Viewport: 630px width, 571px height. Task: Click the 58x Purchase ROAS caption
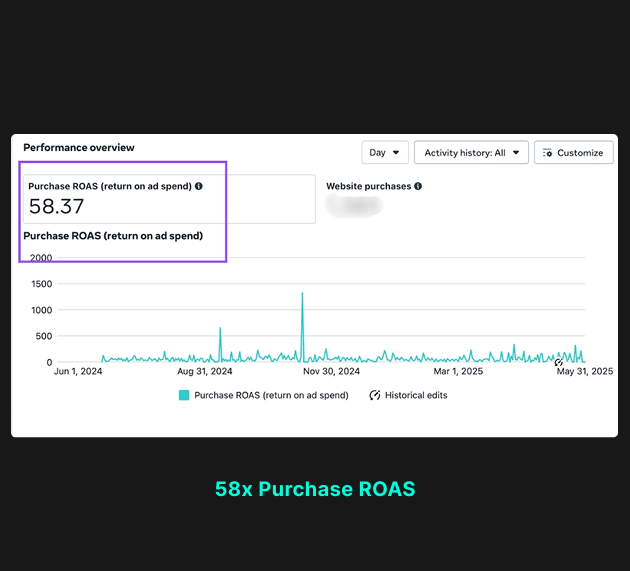pos(314,489)
